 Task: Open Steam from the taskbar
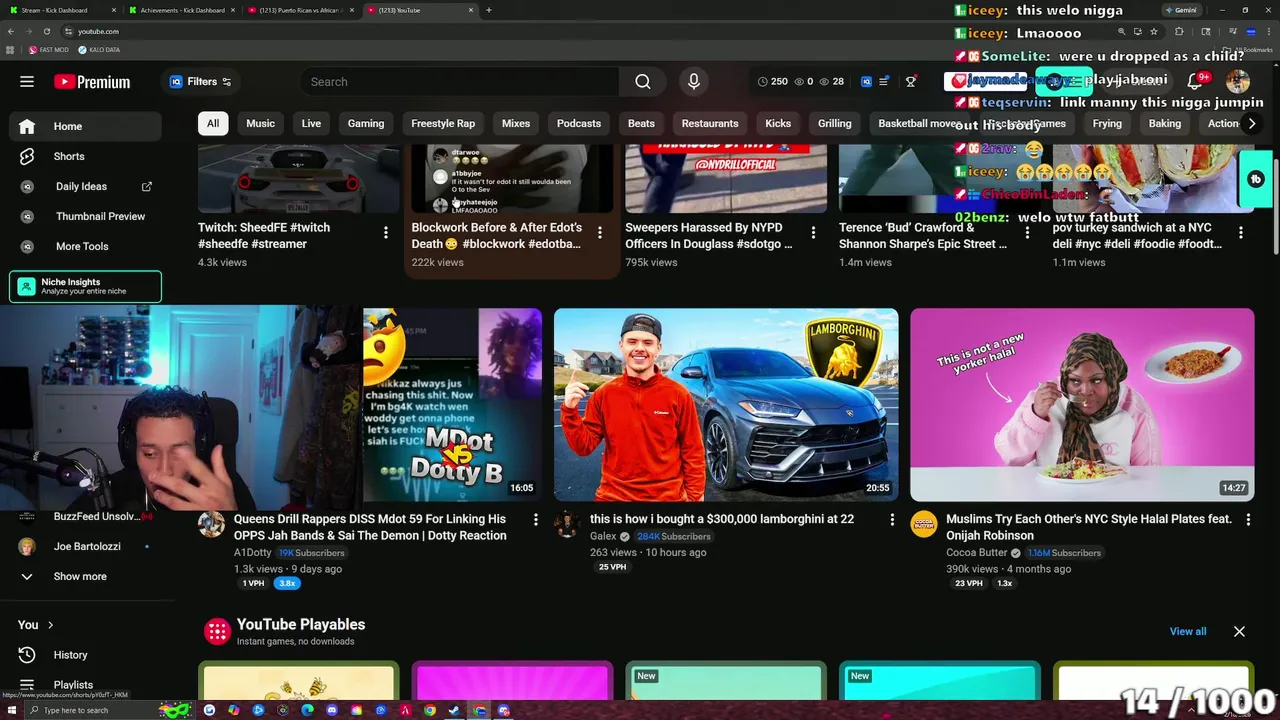454,711
